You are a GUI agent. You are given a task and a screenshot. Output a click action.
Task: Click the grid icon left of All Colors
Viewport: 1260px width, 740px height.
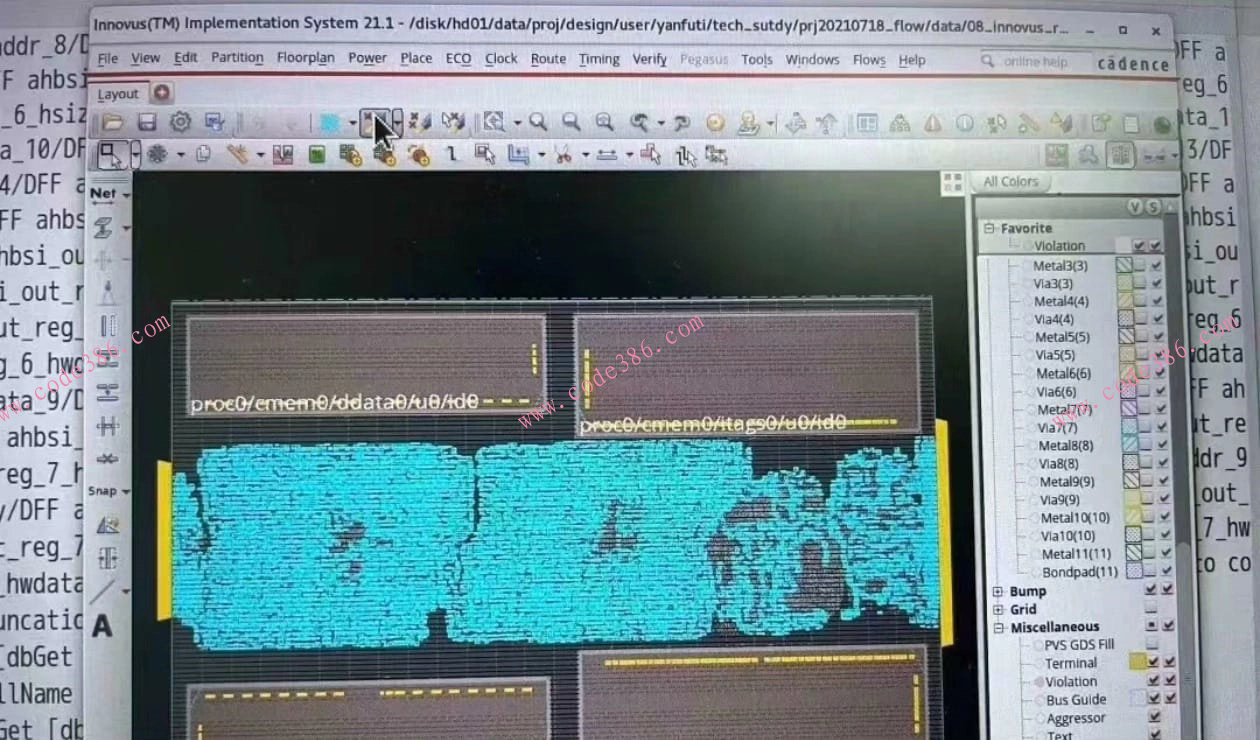(x=952, y=182)
